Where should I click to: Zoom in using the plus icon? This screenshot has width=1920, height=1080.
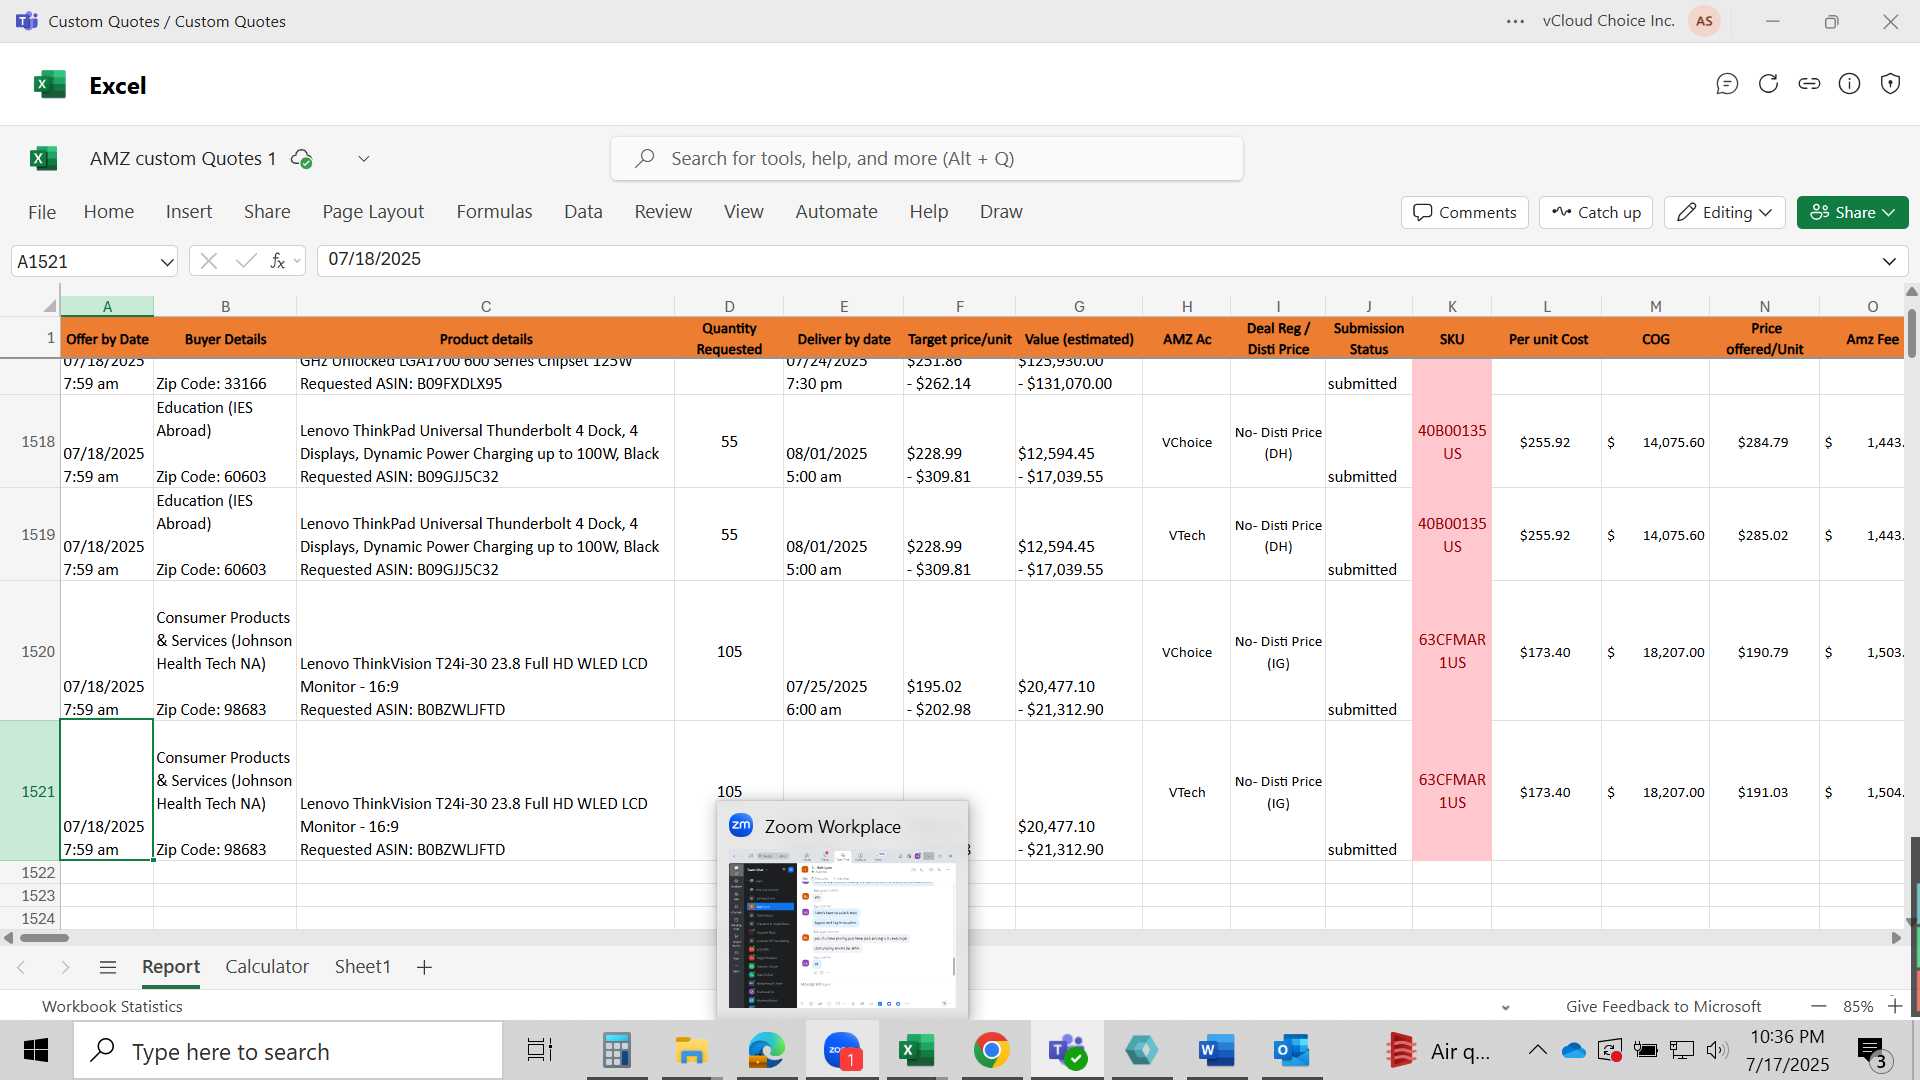tap(1895, 1006)
